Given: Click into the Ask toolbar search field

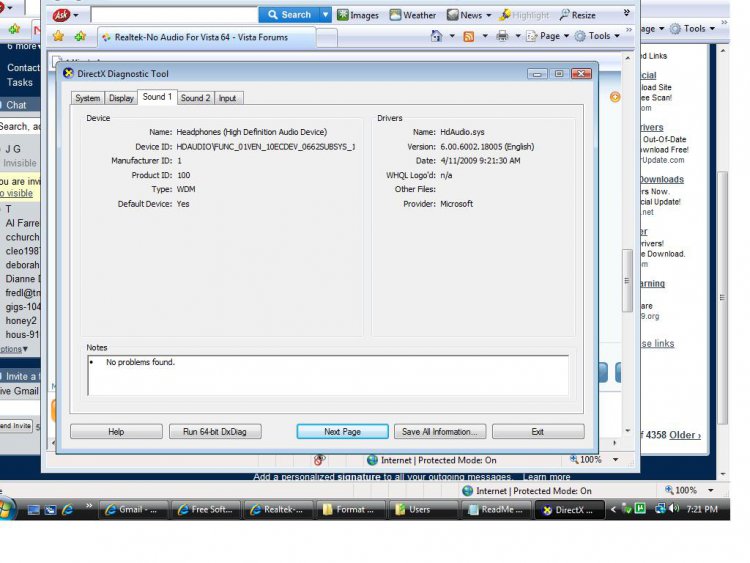Looking at the screenshot, I should click(x=174, y=15).
